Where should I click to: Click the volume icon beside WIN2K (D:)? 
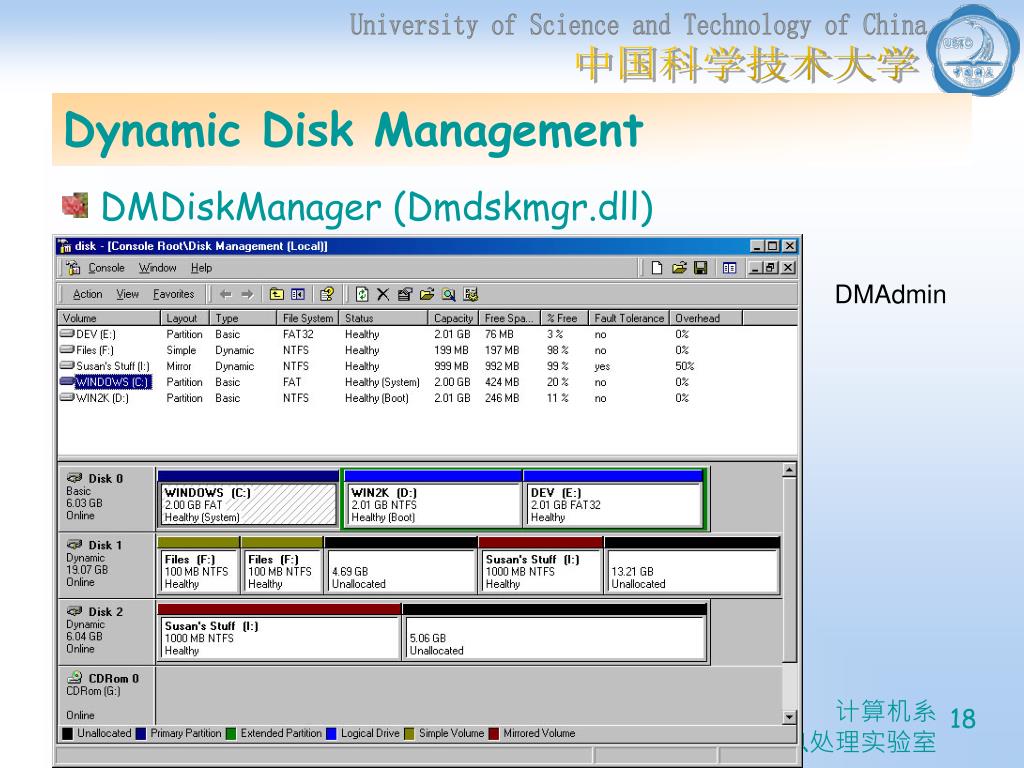(67, 398)
